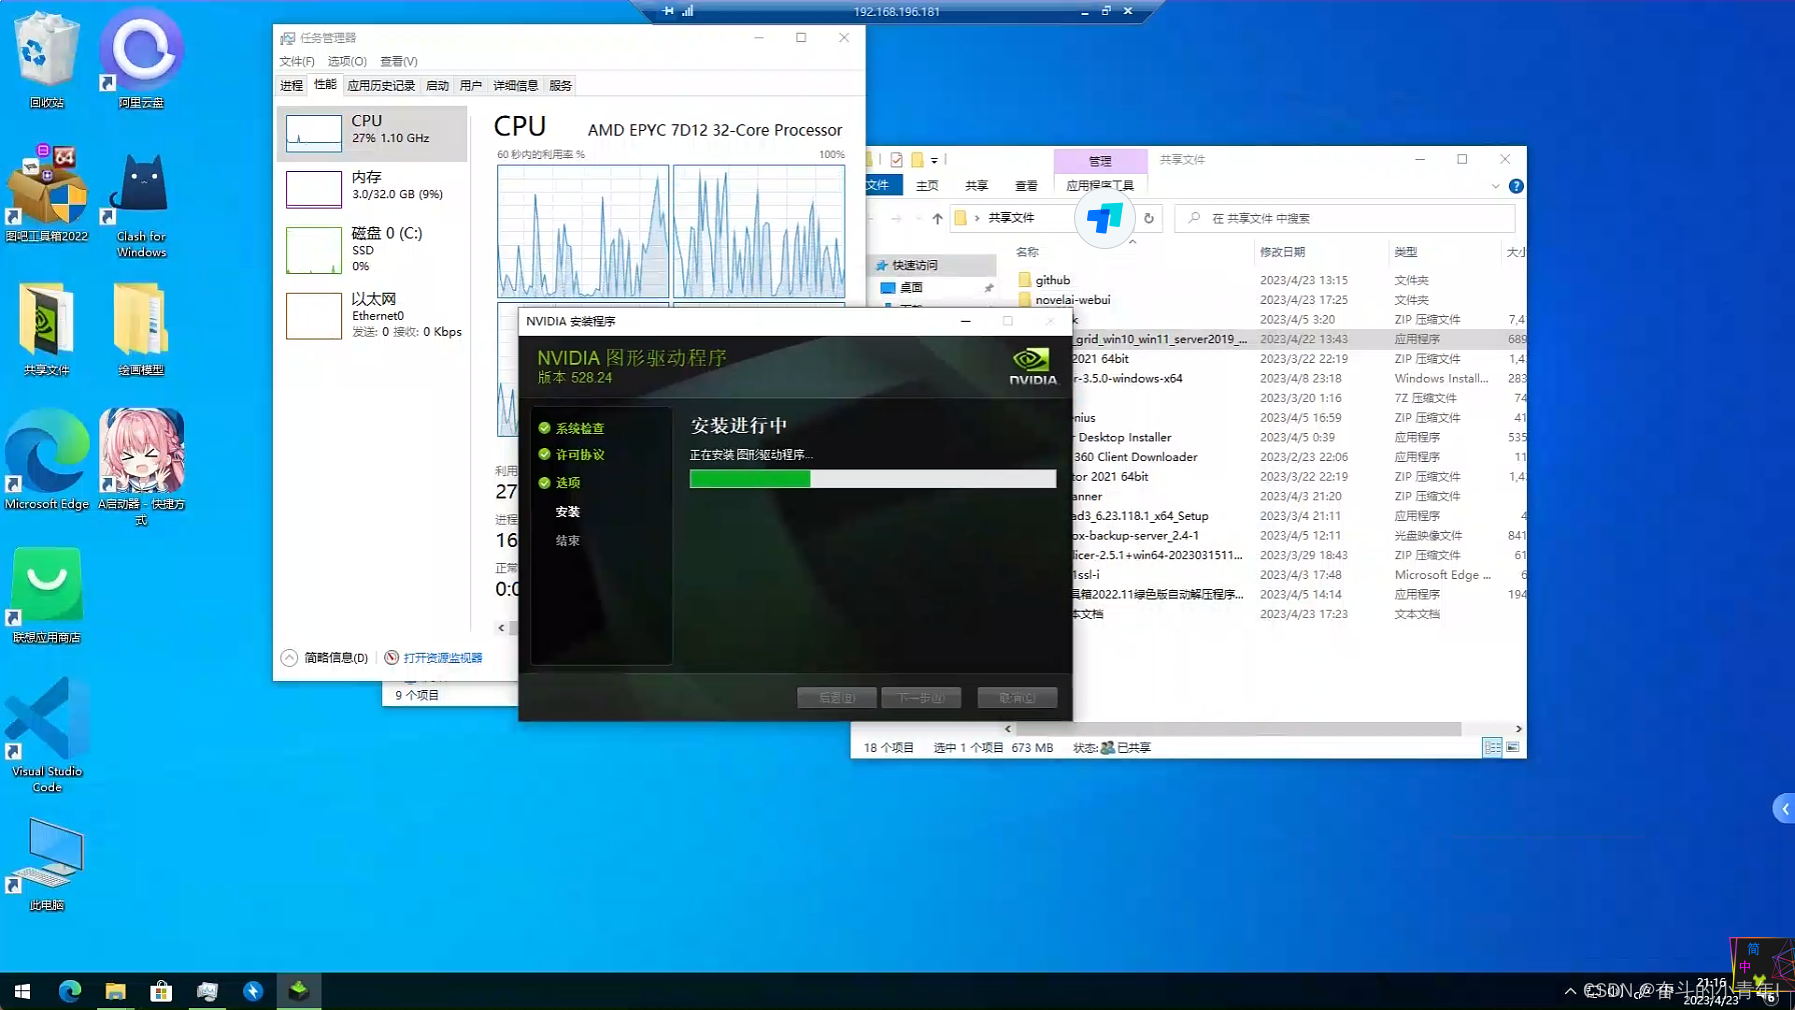Open the 查看 menu in Task Manager
The width and height of the screenshot is (1795, 1010).
pos(399,61)
